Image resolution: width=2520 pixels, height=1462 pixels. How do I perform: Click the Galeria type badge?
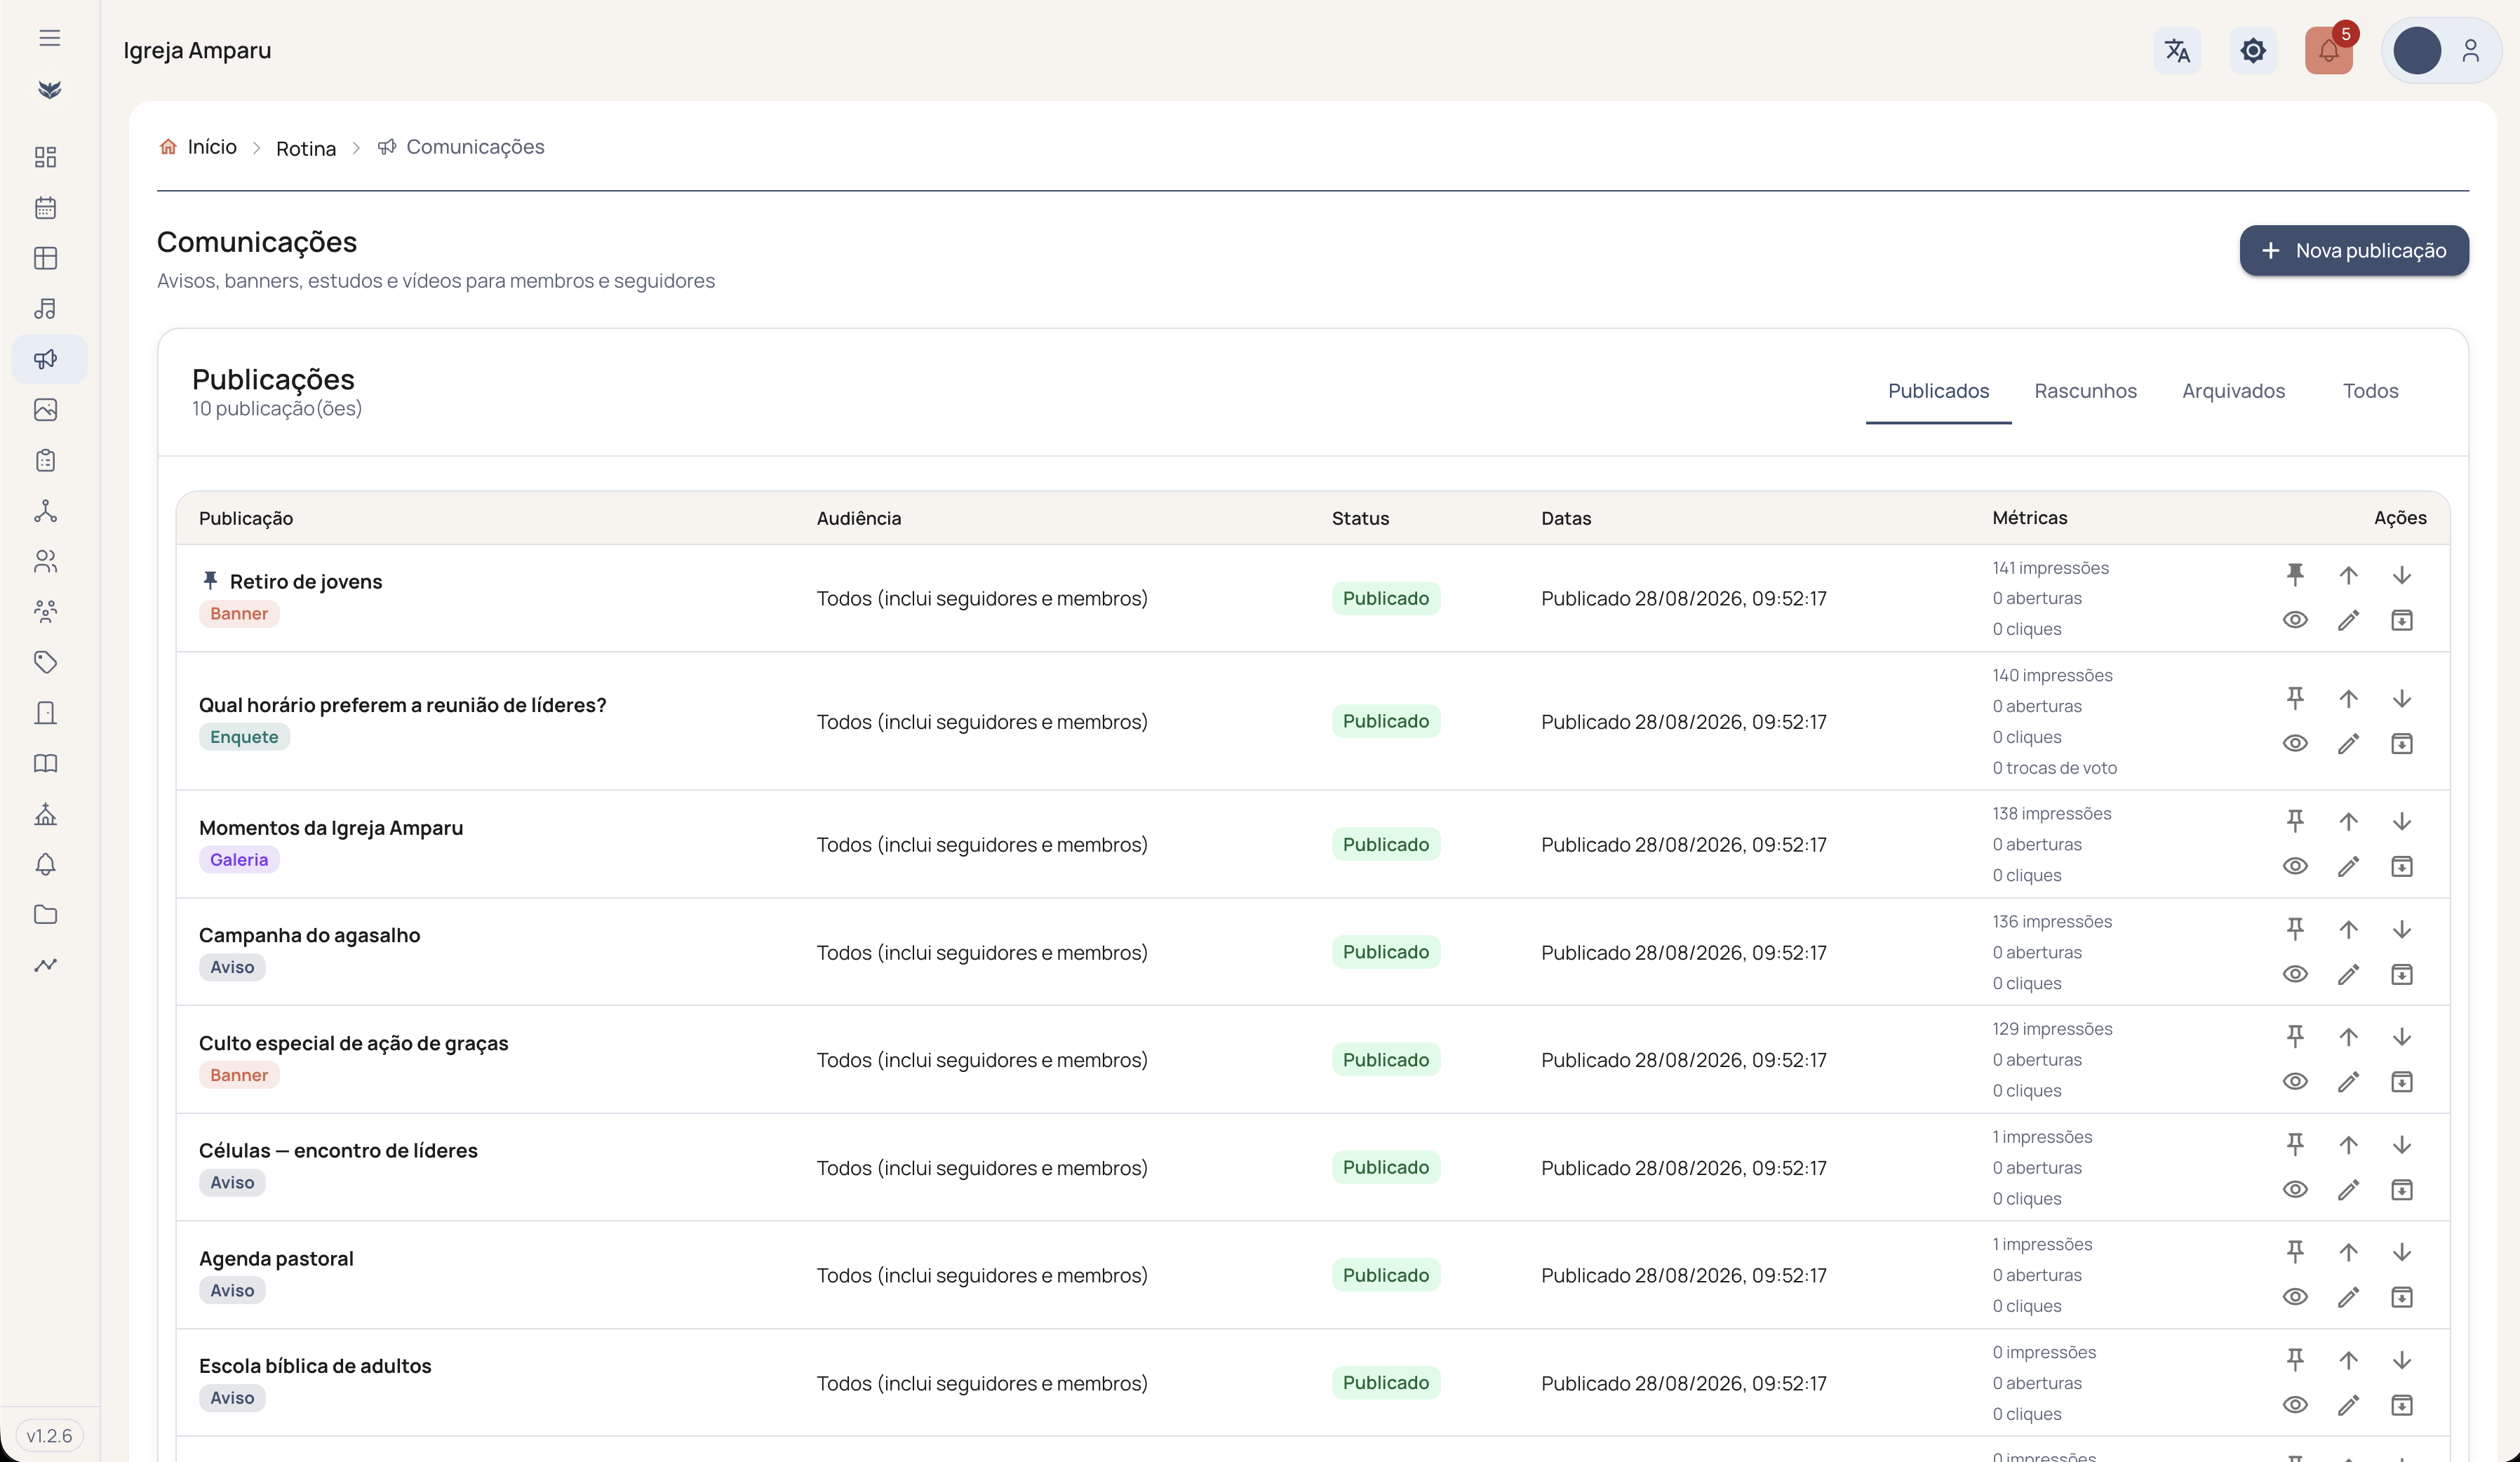239,860
